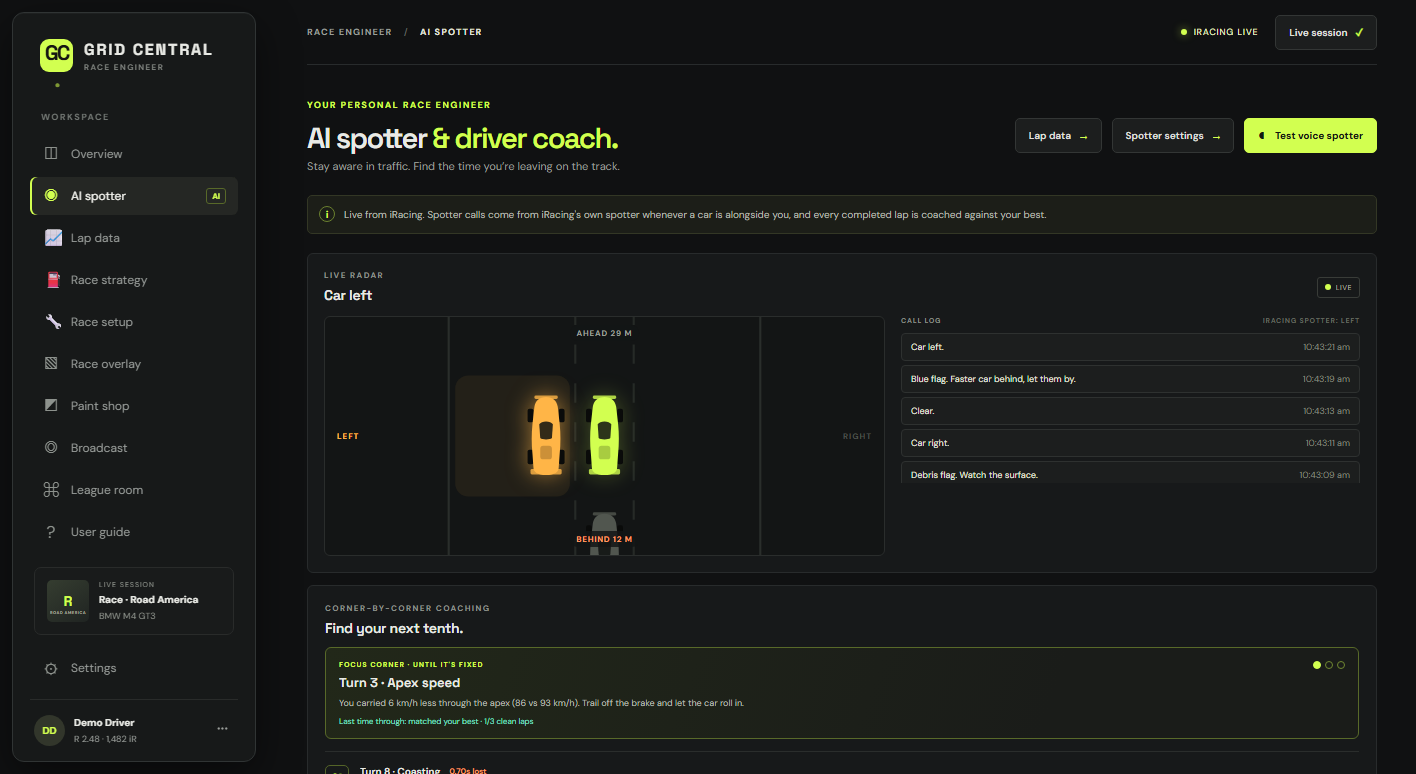Click the Settings gear icon
Screen dimensions: 1416x774
(52, 668)
